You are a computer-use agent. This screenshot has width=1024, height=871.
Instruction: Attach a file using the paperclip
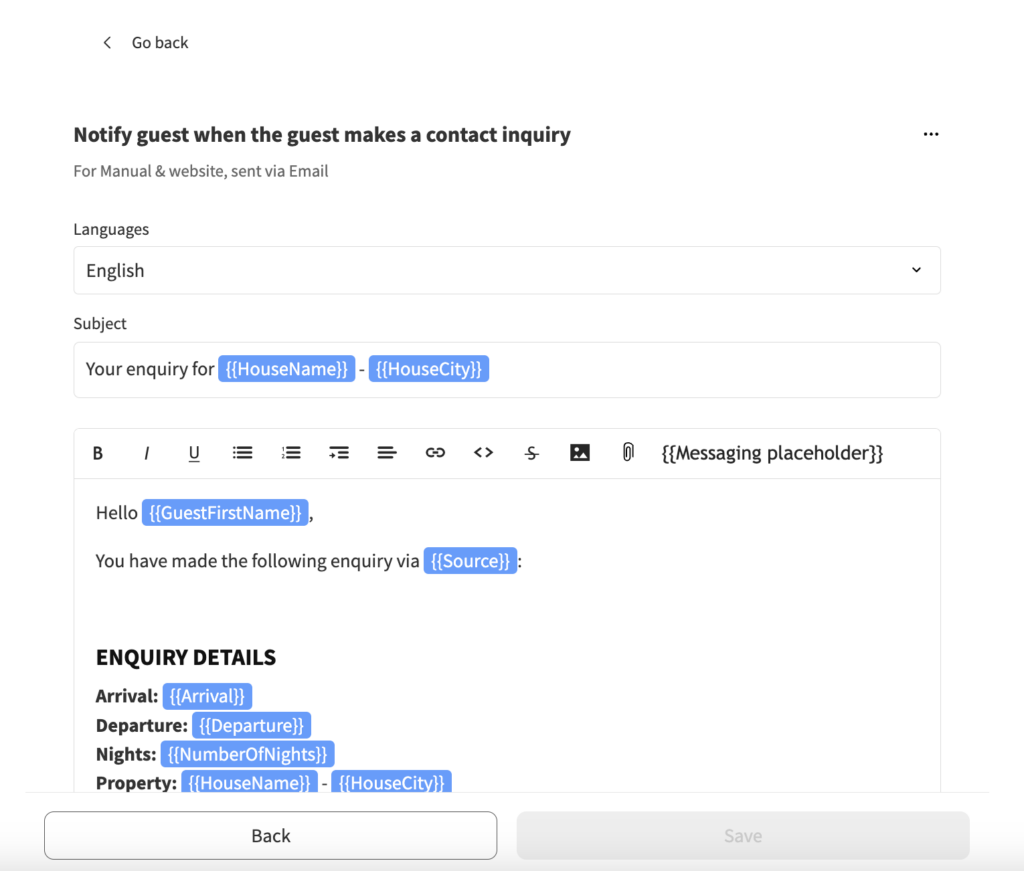pos(628,452)
